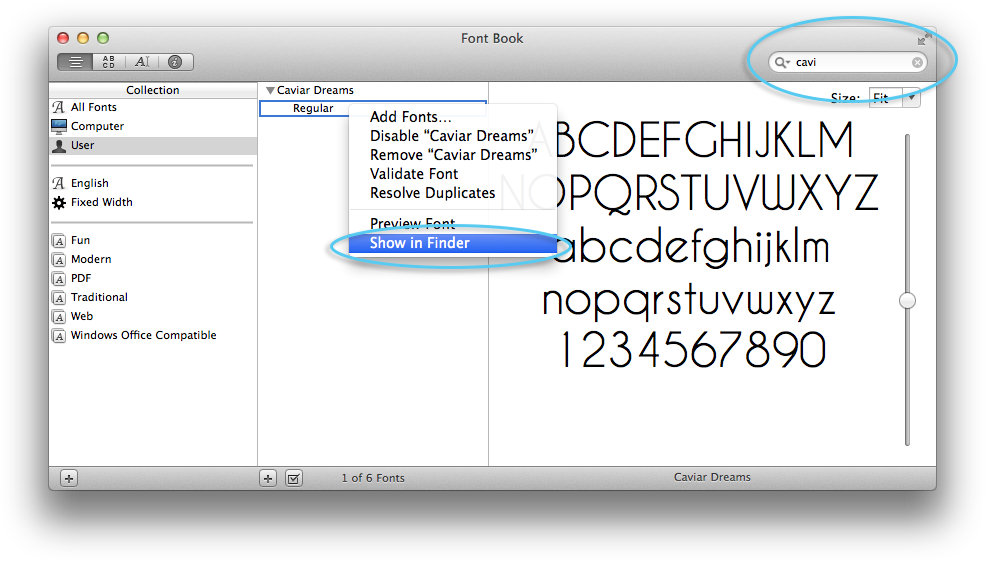Open the search magnifier options

click(x=782, y=62)
